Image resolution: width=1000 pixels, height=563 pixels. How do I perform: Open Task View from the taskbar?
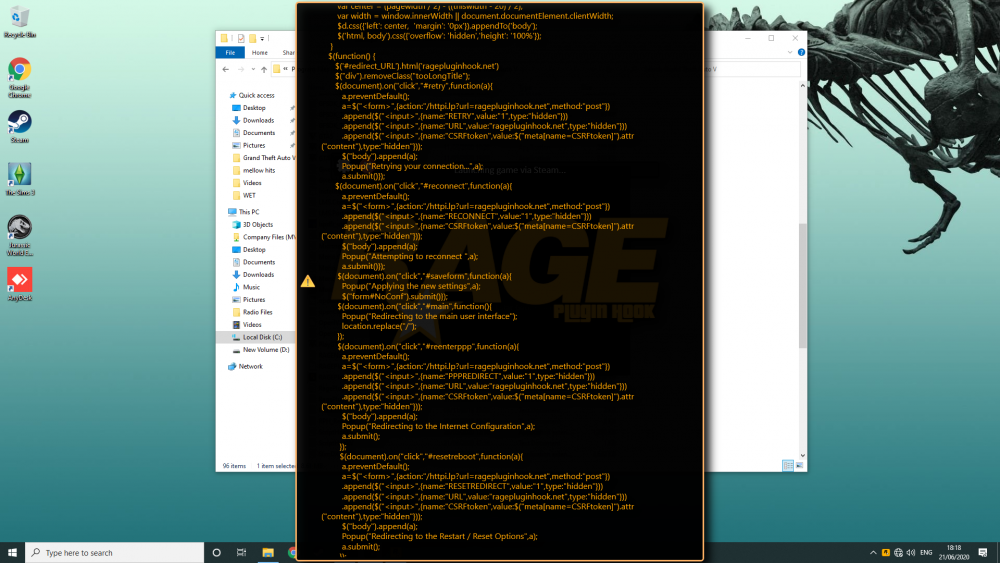(241, 552)
